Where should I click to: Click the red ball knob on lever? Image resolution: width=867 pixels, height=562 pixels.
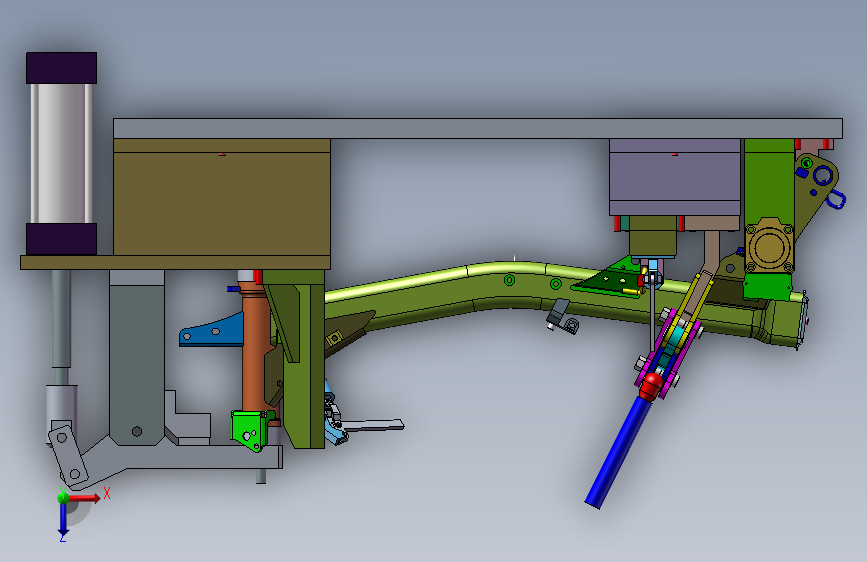click(x=651, y=386)
